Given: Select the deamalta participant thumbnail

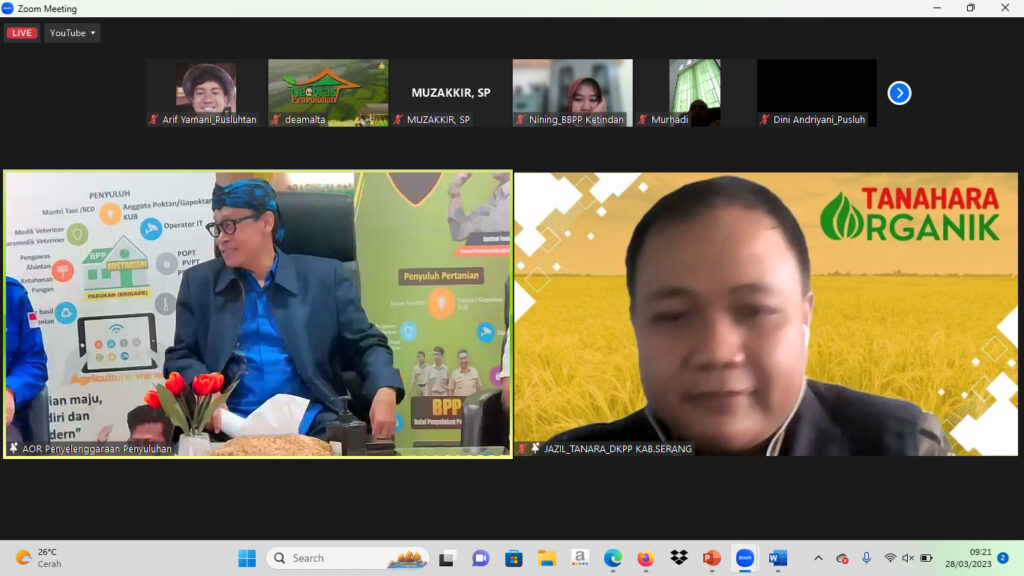Looking at the screenshot, I should pyautogui.click(x=328, y=93).
